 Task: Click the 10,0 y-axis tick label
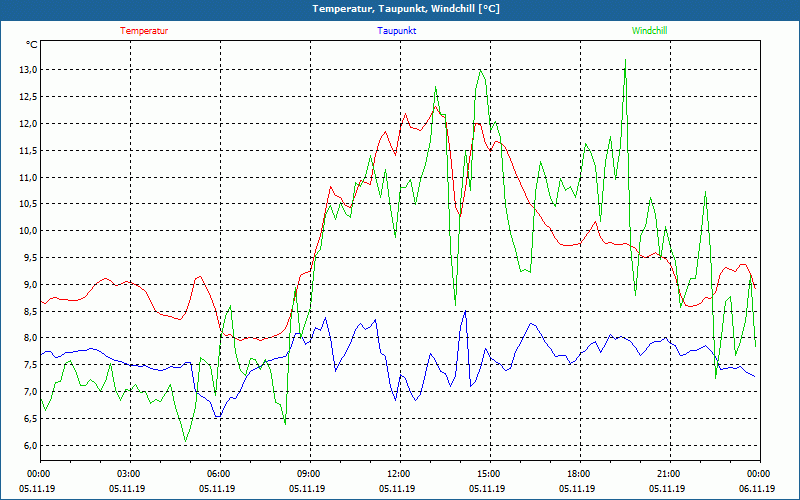click(25, 231)
